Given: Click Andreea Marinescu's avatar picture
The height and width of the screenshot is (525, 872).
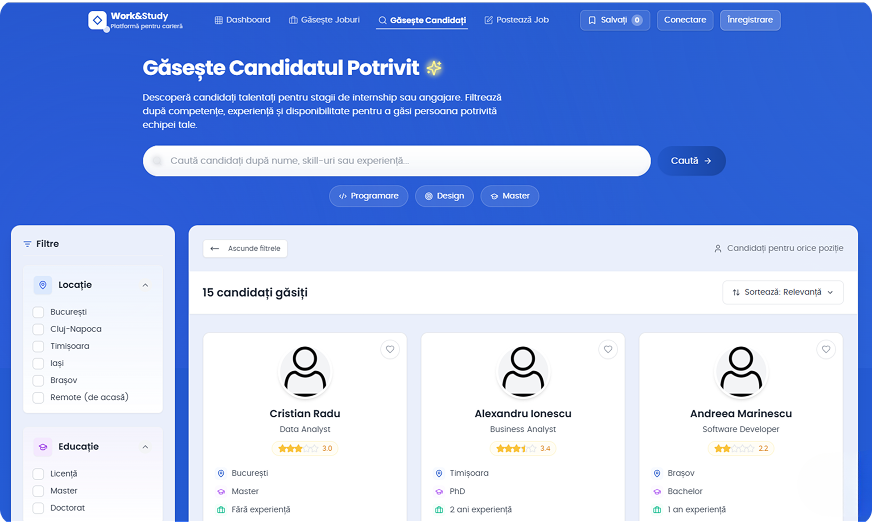Looking at the screenshot, I should [x=741, y=372].
